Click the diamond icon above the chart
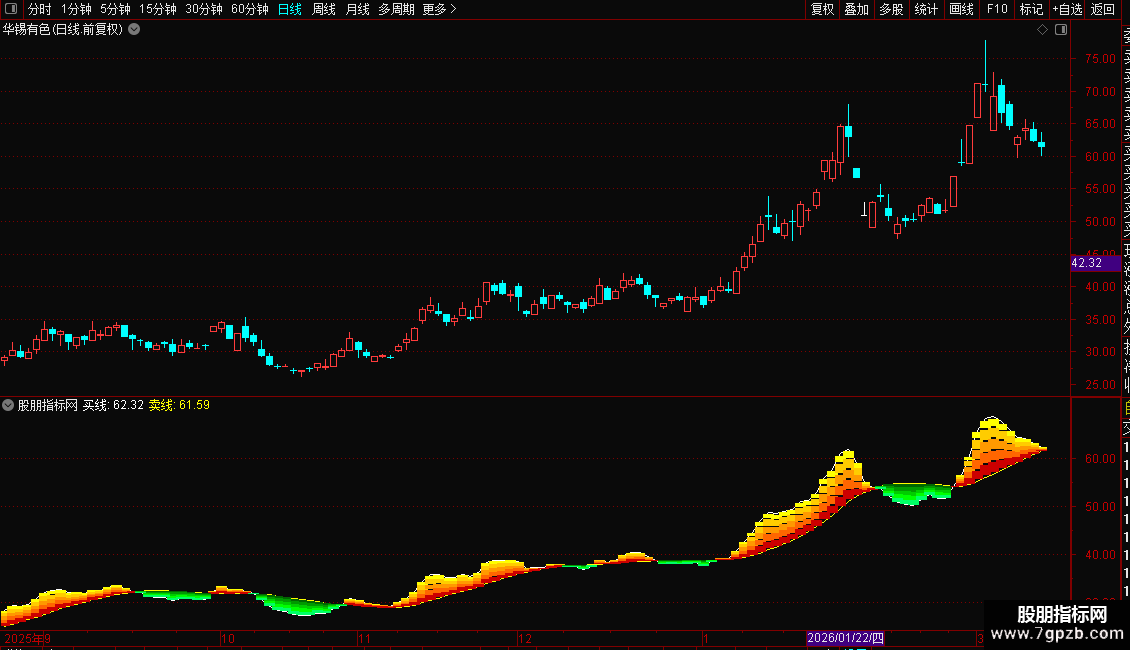This screenshot has width=1130, height=650. click(1042, 30)
